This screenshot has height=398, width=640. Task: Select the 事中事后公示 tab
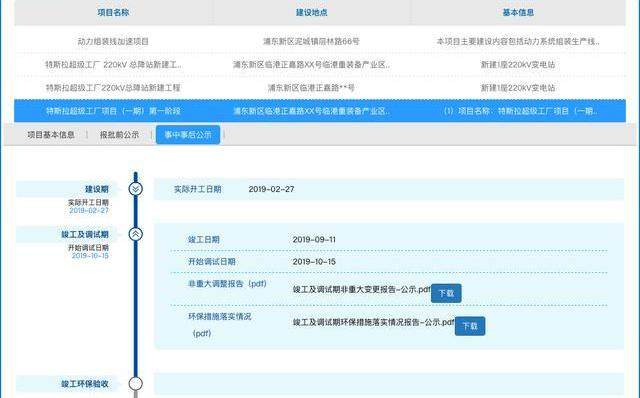(188, 135)
